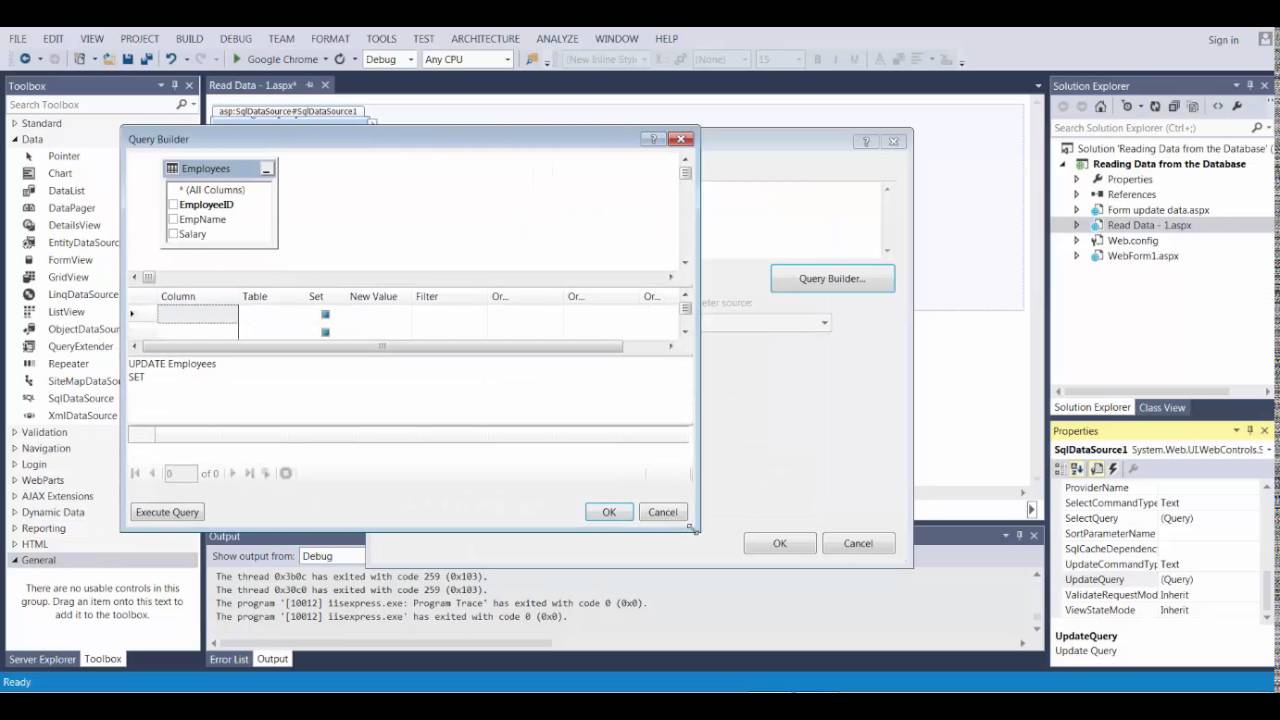
Task: Select the Repeater control in Toolbox
Action: (68, 363)
